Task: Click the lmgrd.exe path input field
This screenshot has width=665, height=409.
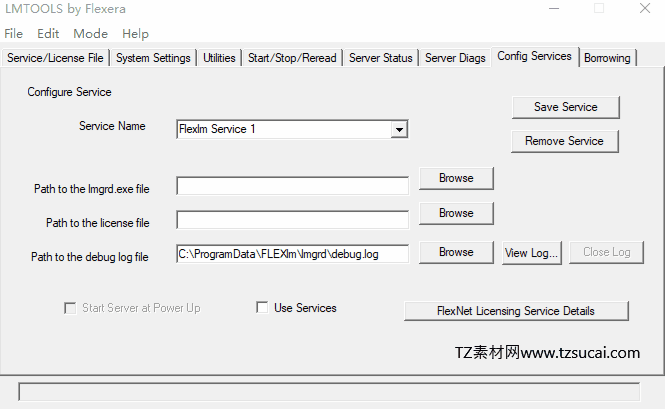Action: tap(293, 186)
